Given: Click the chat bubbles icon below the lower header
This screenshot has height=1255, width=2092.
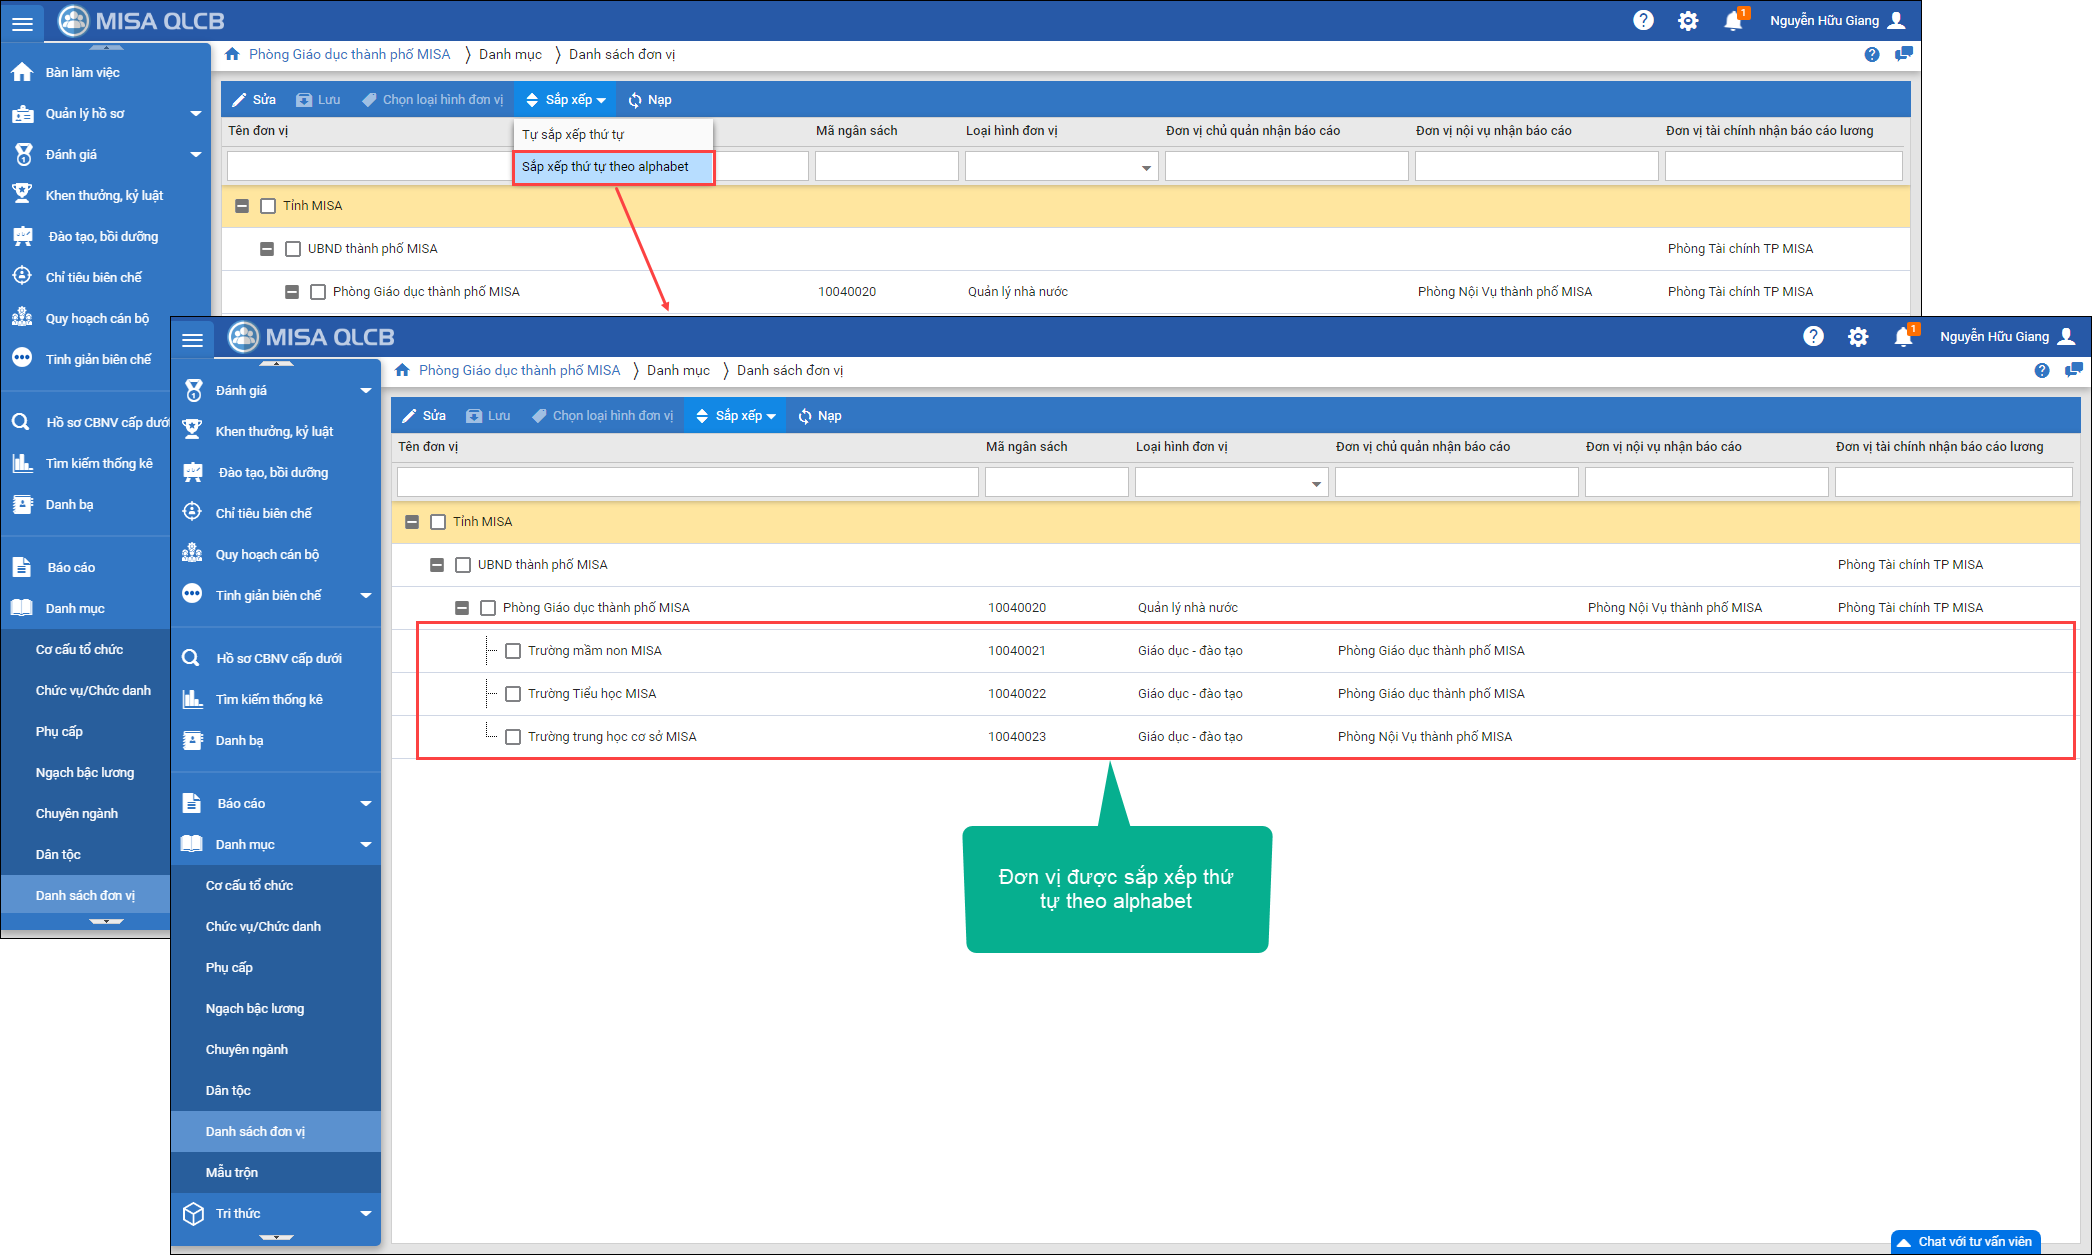Looking at the screenshot, I should (2073, 370).
